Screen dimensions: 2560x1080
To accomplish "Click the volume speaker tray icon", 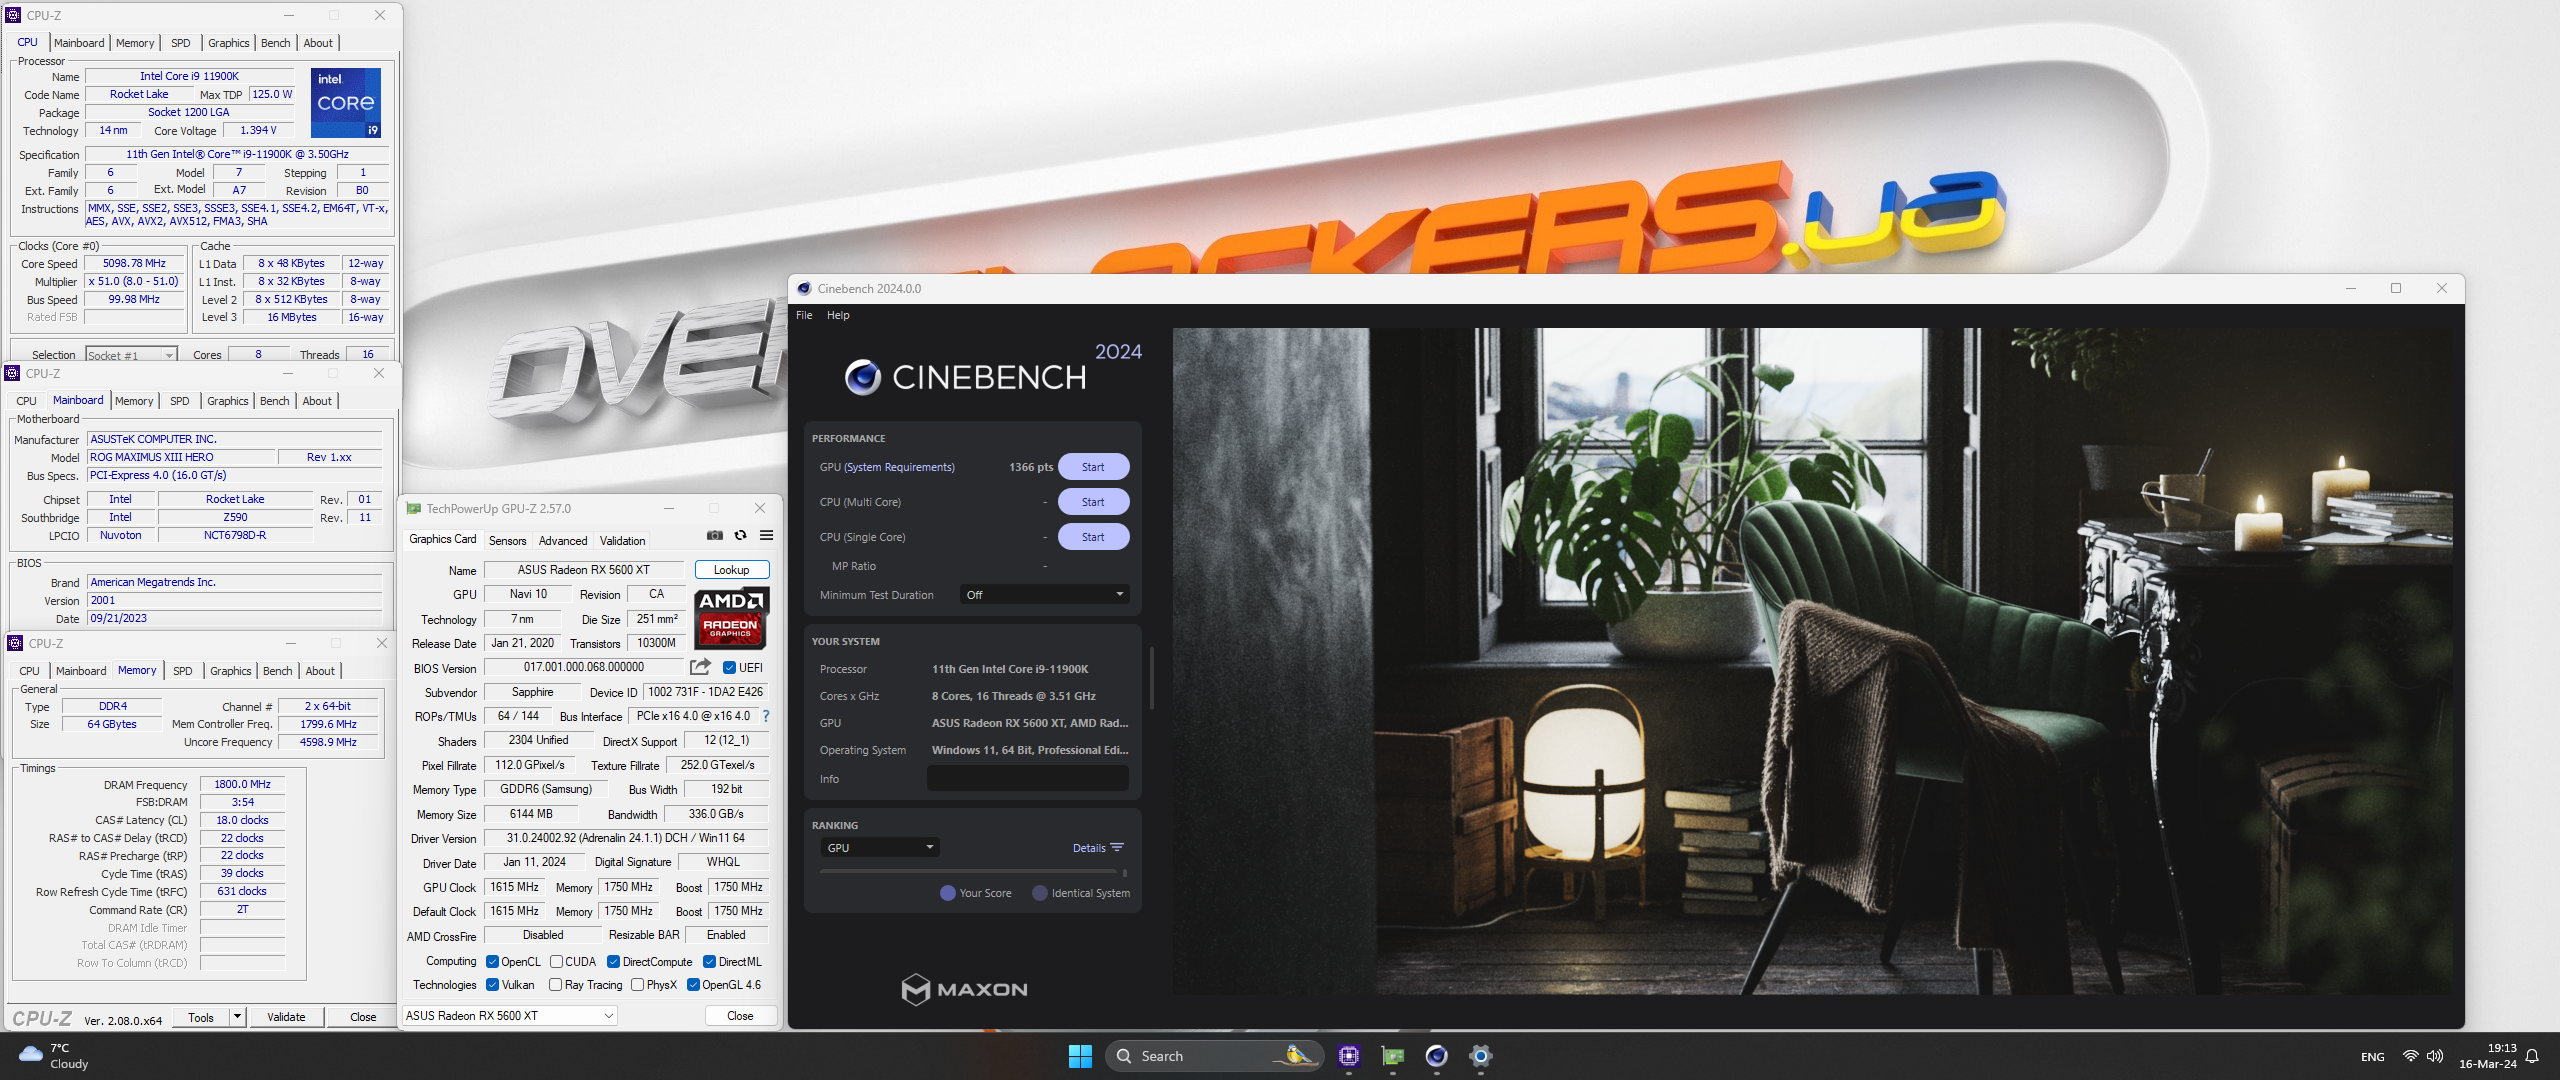I will pos(2435,1056).
